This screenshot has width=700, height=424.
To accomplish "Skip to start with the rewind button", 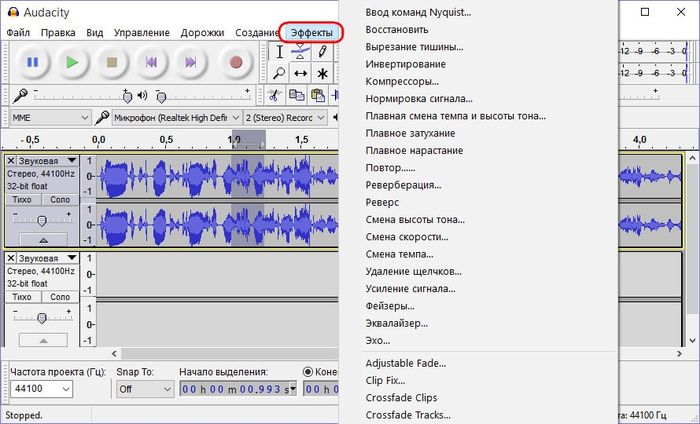I will point(152,62).
